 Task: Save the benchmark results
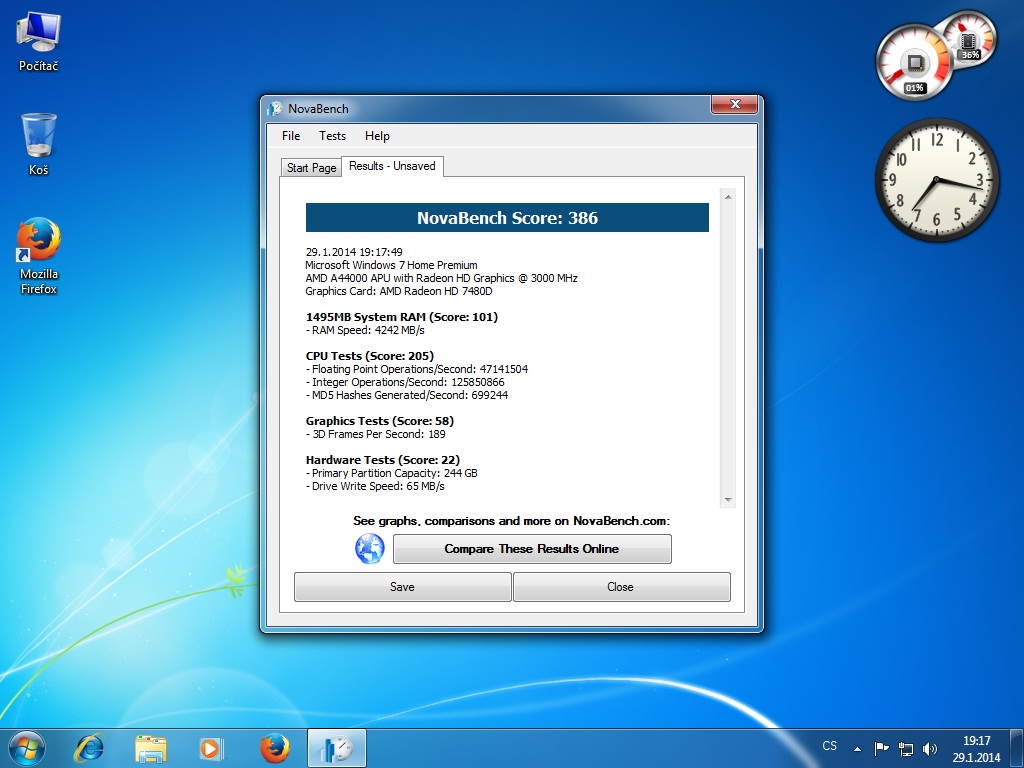402,587
